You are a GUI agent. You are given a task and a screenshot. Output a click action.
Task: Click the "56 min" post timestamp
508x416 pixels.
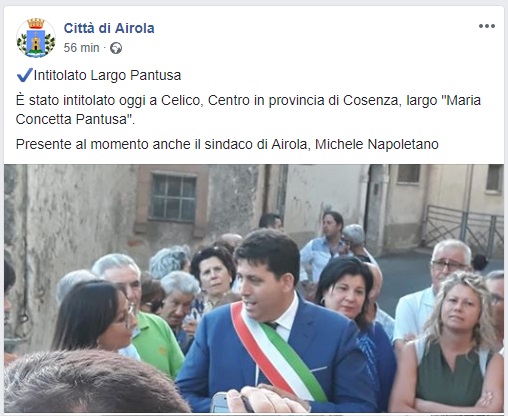pos(81,48)
